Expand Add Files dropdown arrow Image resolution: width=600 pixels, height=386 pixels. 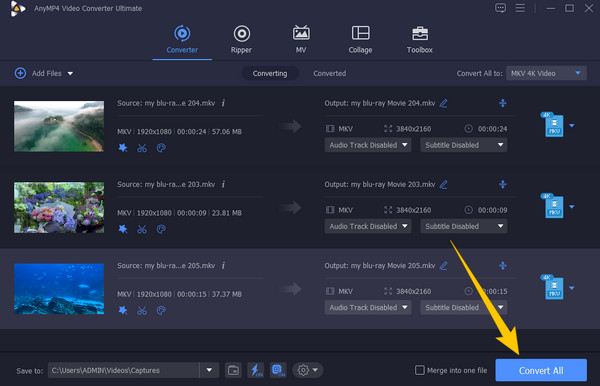70,73
